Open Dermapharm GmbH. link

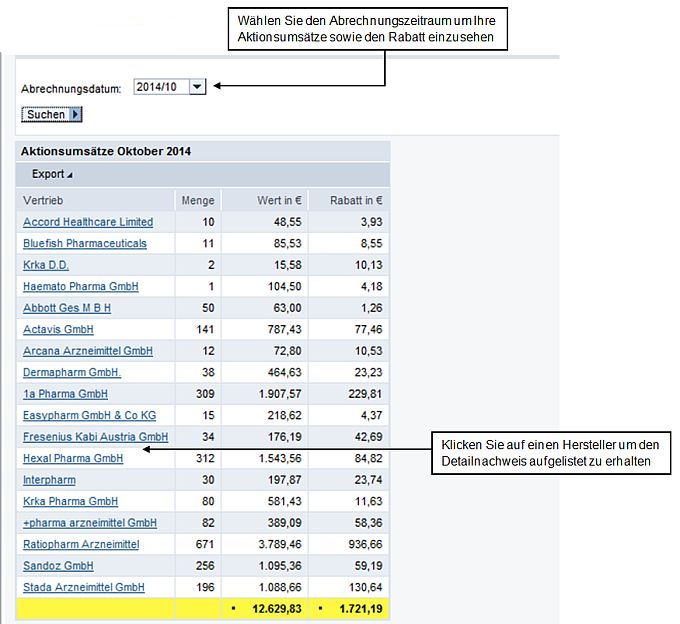pos(72,372)
